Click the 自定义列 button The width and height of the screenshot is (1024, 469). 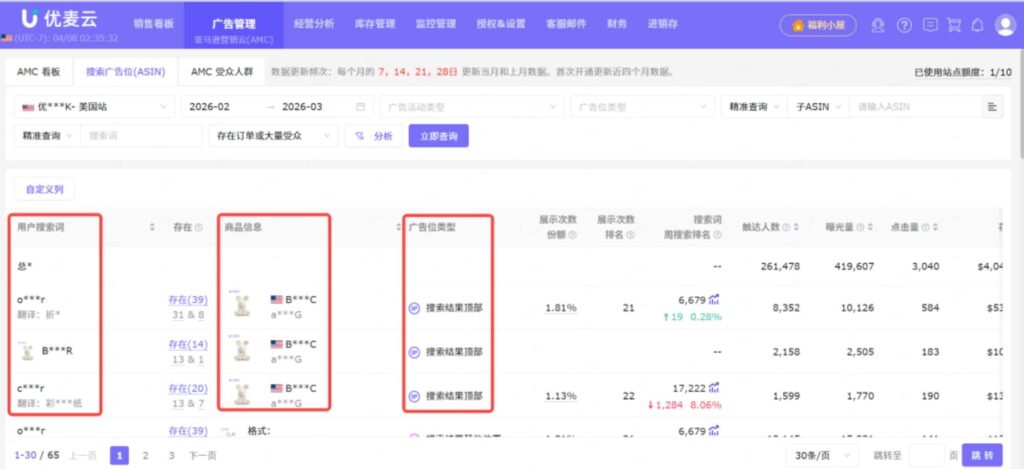pos(44,189)
